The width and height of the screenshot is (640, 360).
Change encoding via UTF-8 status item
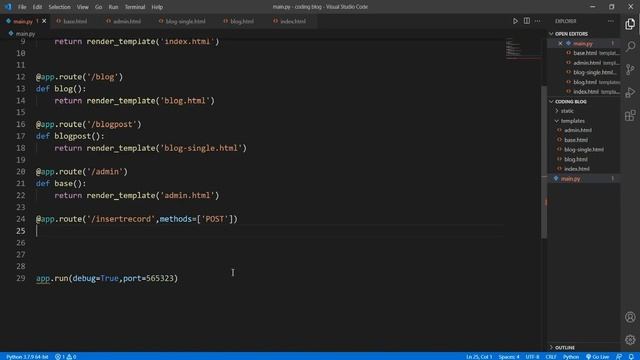point(532,357)
